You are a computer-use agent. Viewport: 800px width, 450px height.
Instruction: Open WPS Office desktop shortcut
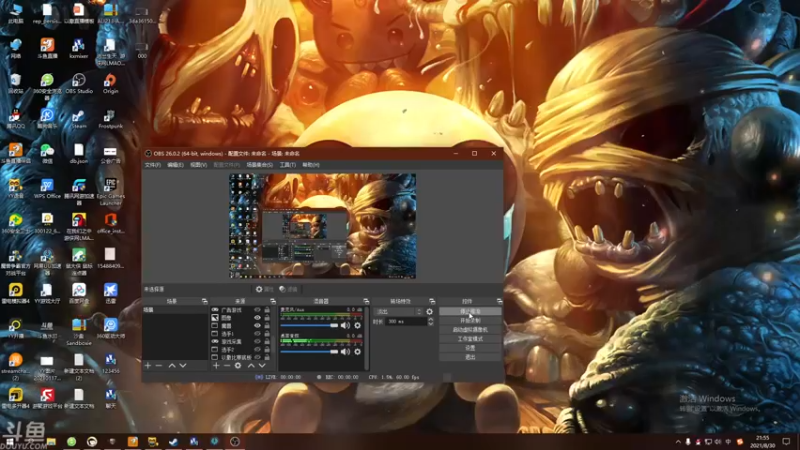[47, 189]
